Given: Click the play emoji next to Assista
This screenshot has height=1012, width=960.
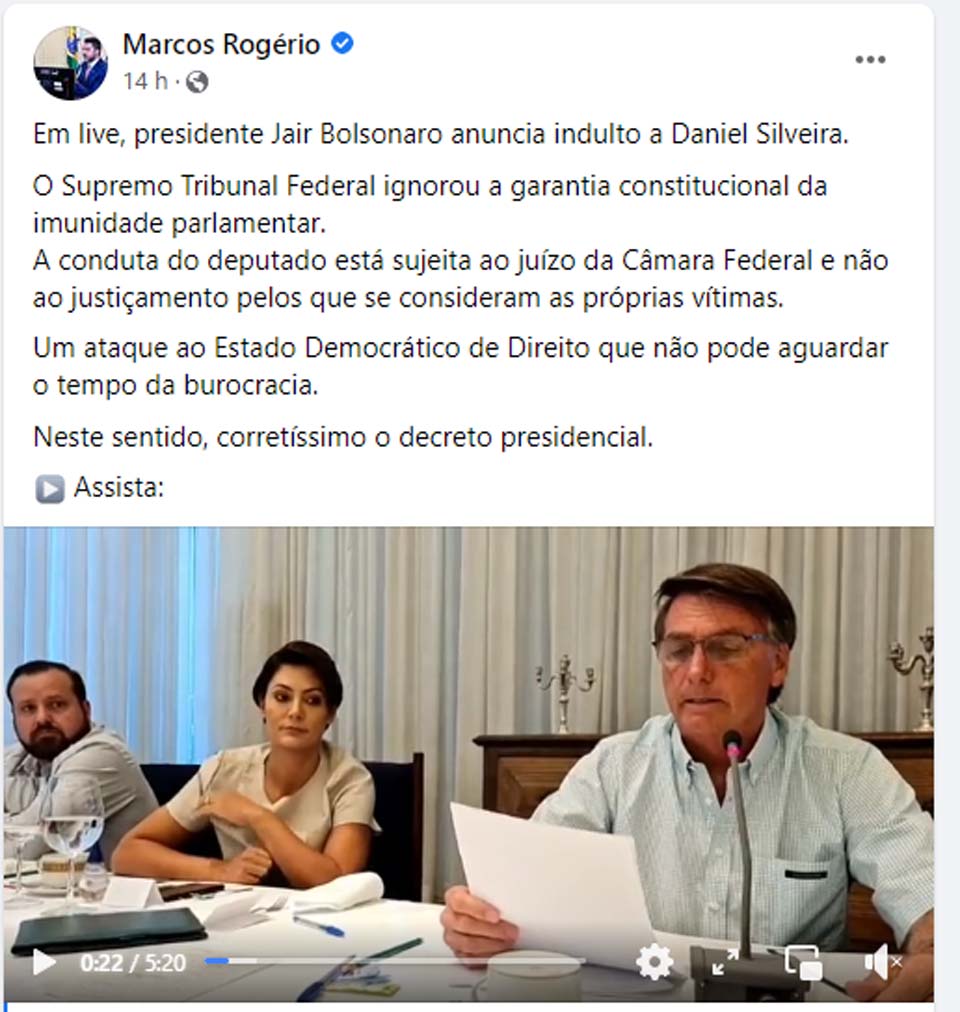Looking at the screenshot, I should click(x=50, y=489).
